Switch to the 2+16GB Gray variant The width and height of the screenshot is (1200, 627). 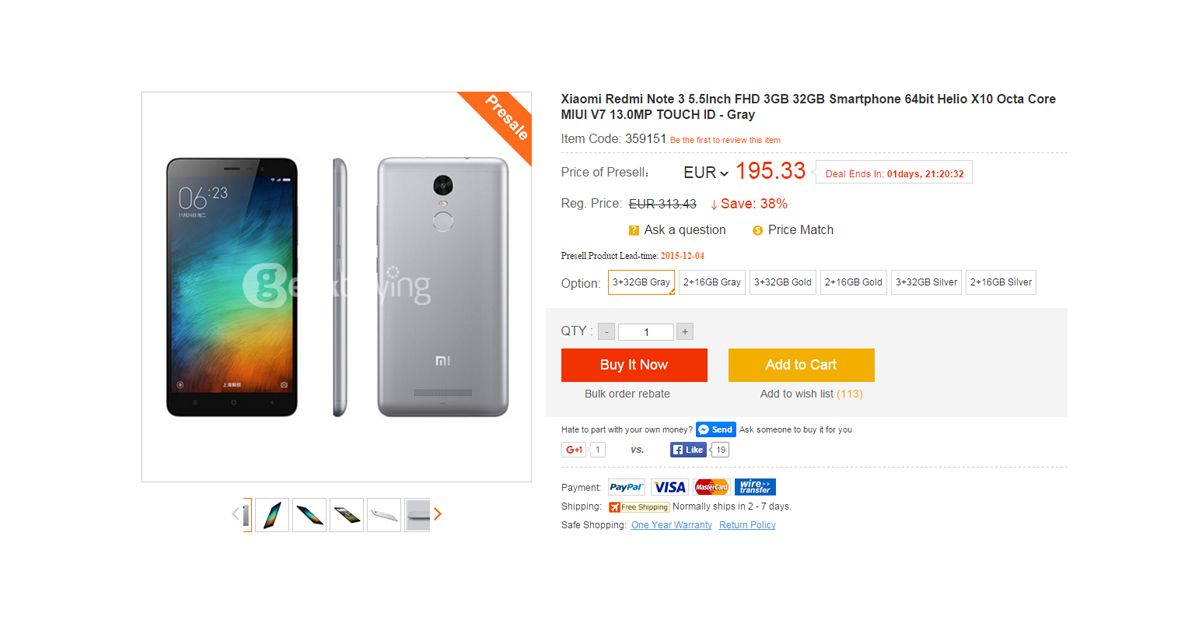pyautogui.click(x=712, y=282)
